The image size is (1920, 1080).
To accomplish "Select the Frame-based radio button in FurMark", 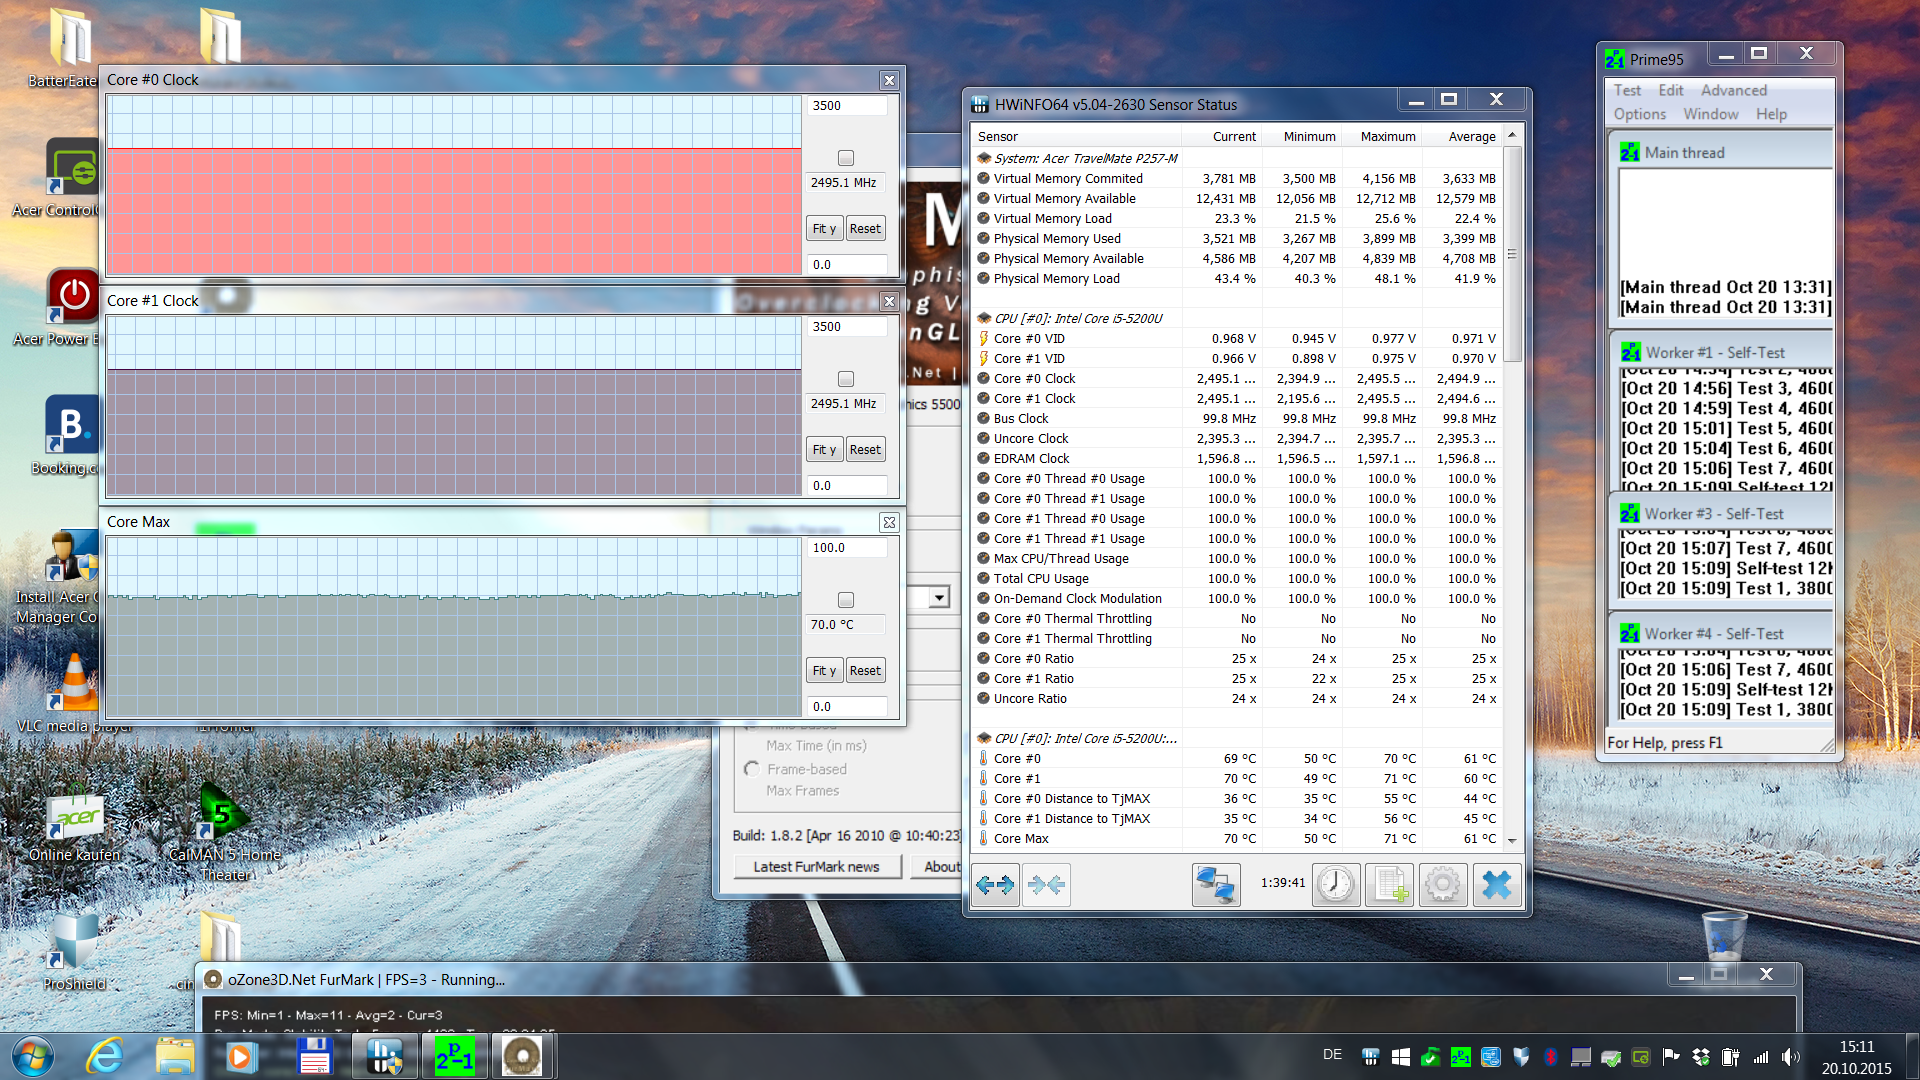I will click(752, 769).
